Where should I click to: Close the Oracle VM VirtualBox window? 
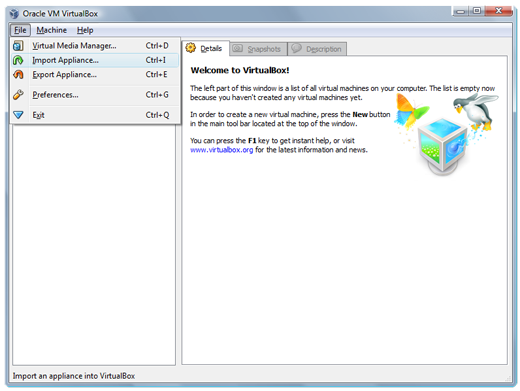pyautogui.click(x=499, y=11)
